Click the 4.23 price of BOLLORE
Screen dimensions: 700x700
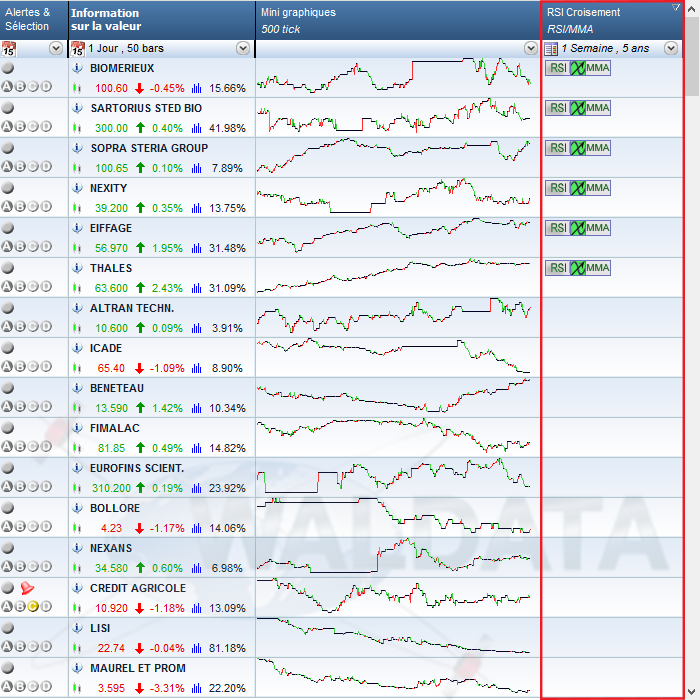111,529
